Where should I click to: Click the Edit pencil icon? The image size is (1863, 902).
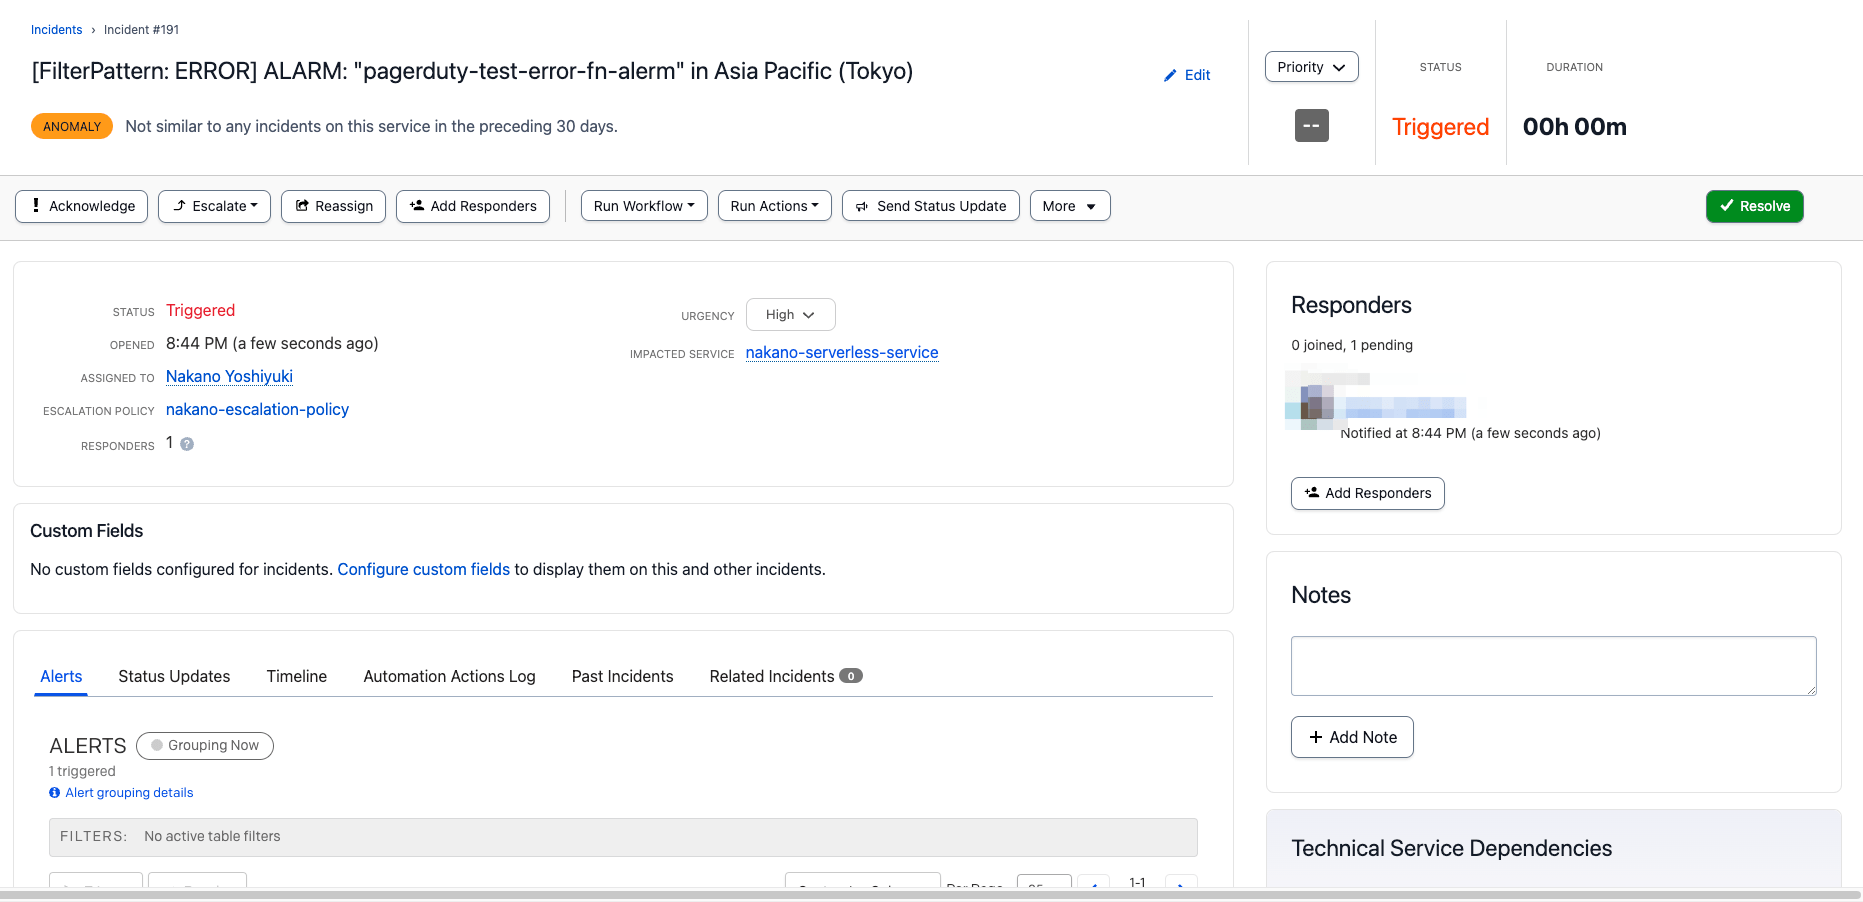click(1170, 75)
